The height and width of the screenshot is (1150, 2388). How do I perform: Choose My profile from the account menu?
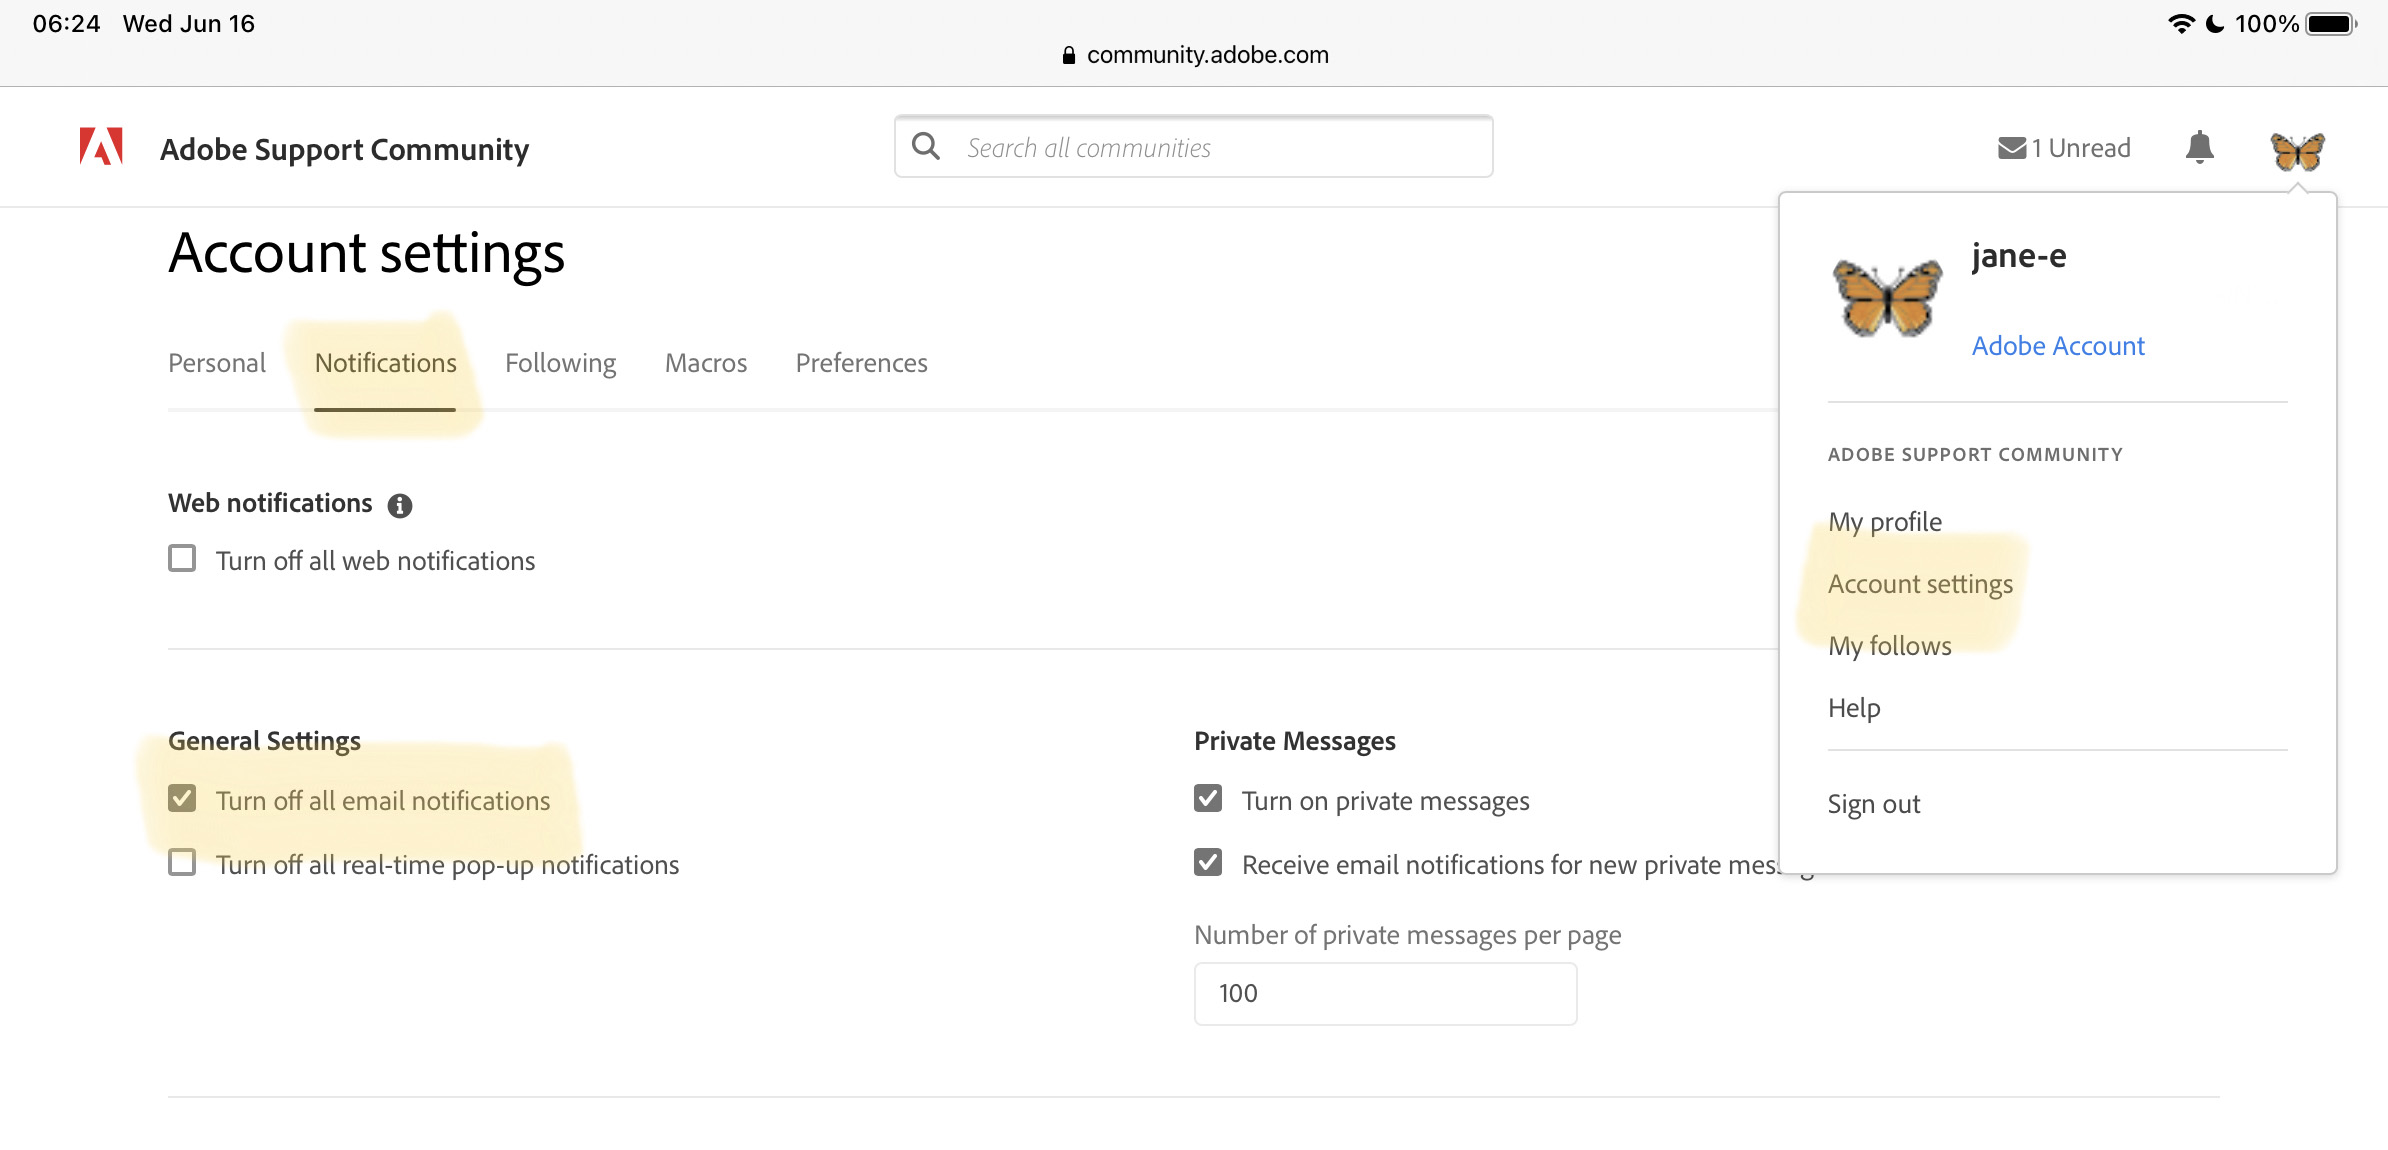(1884, 521)
